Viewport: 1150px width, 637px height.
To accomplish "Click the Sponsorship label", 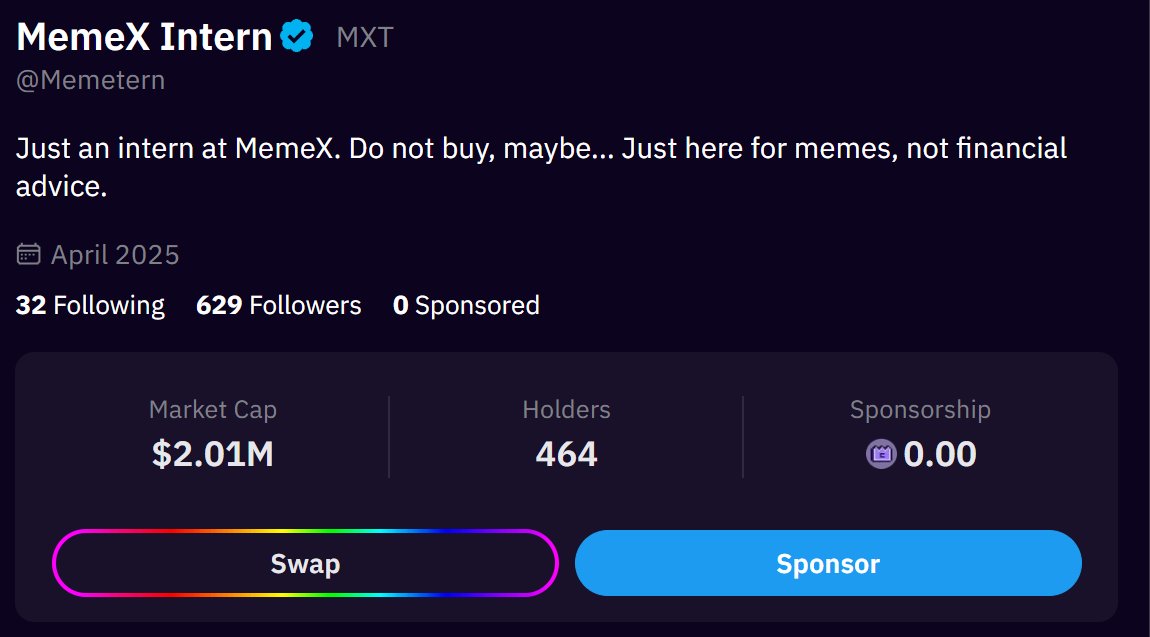I will point(920,410).
